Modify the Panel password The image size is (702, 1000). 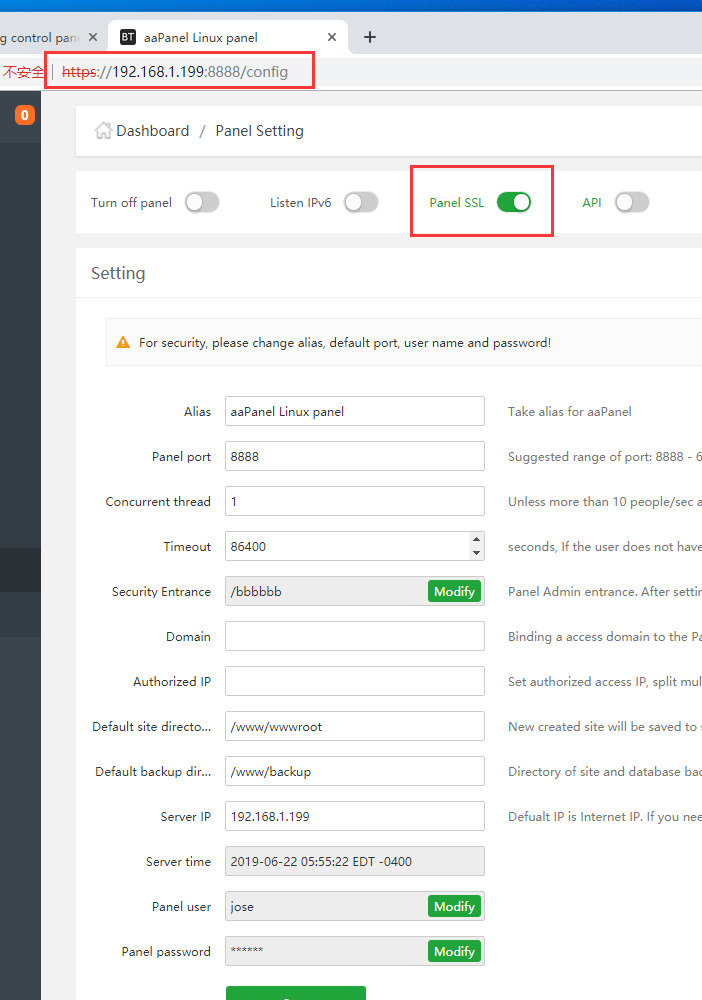[x=454, y=952]
